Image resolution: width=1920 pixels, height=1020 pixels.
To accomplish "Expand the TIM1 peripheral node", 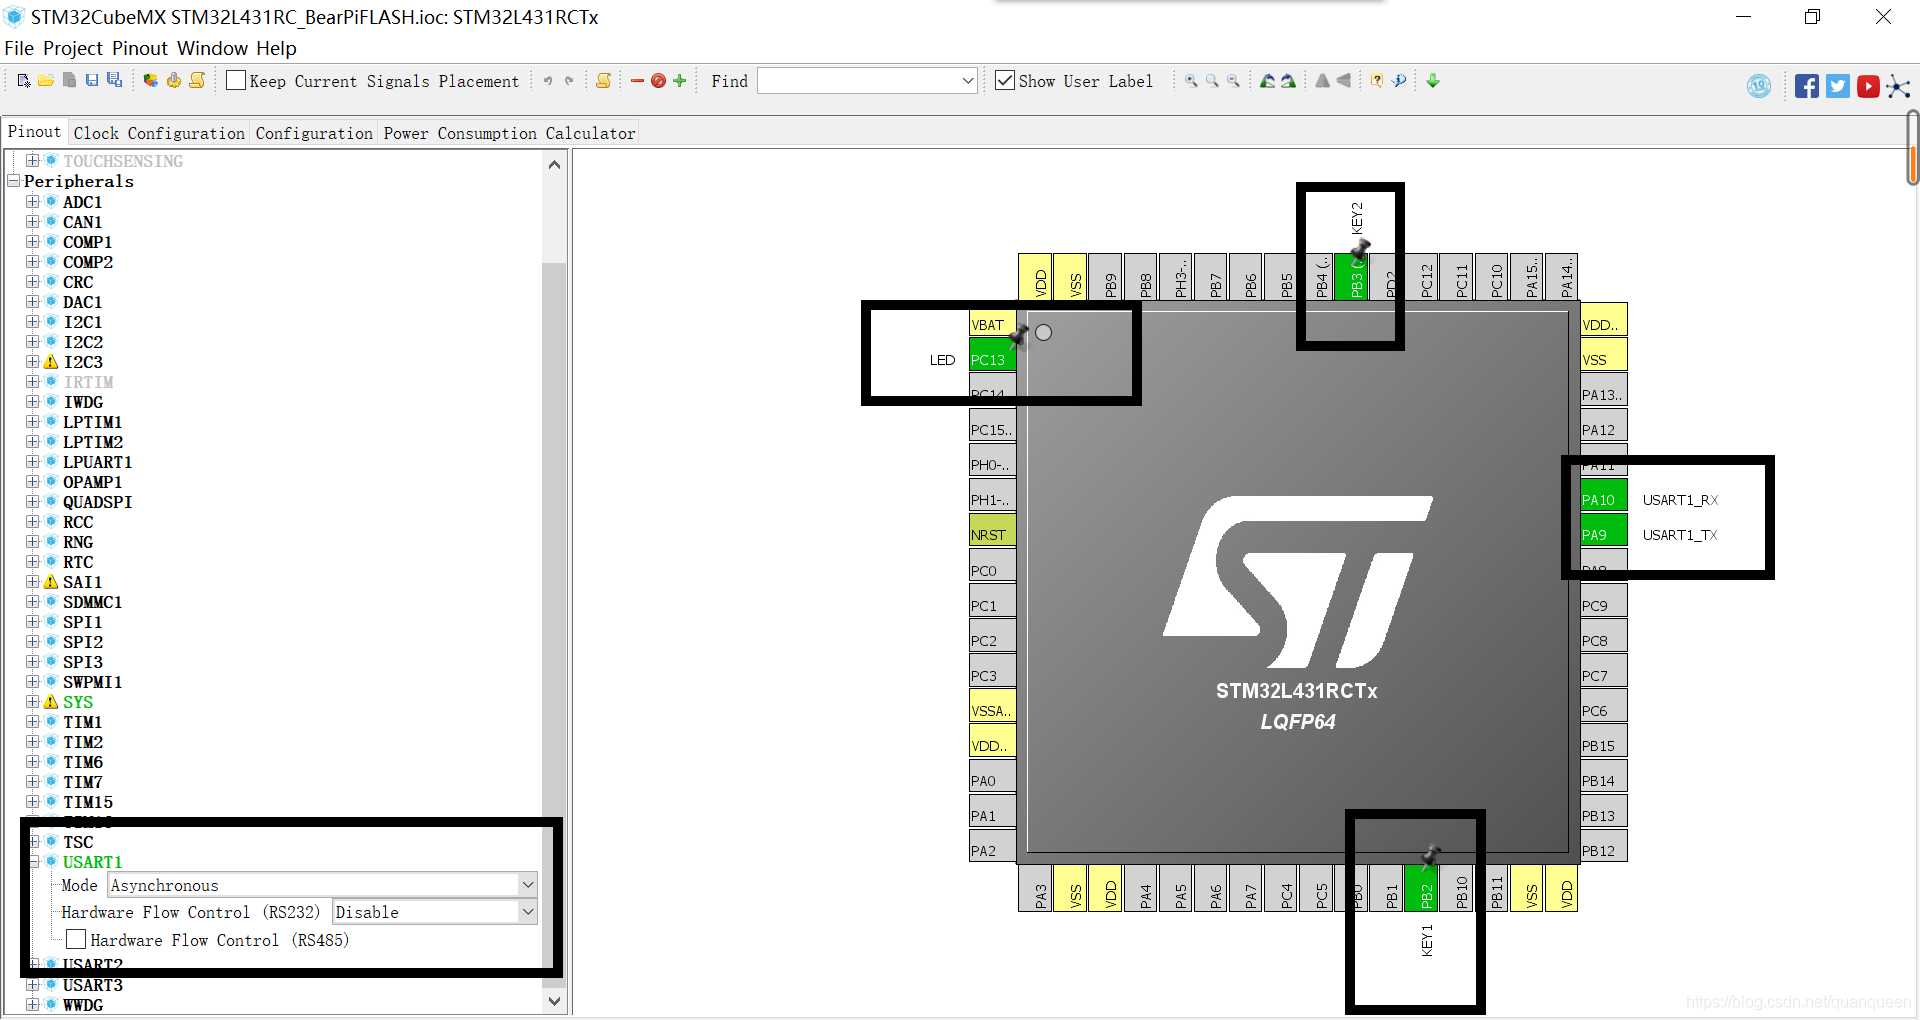I will click(x=33, y=722).
